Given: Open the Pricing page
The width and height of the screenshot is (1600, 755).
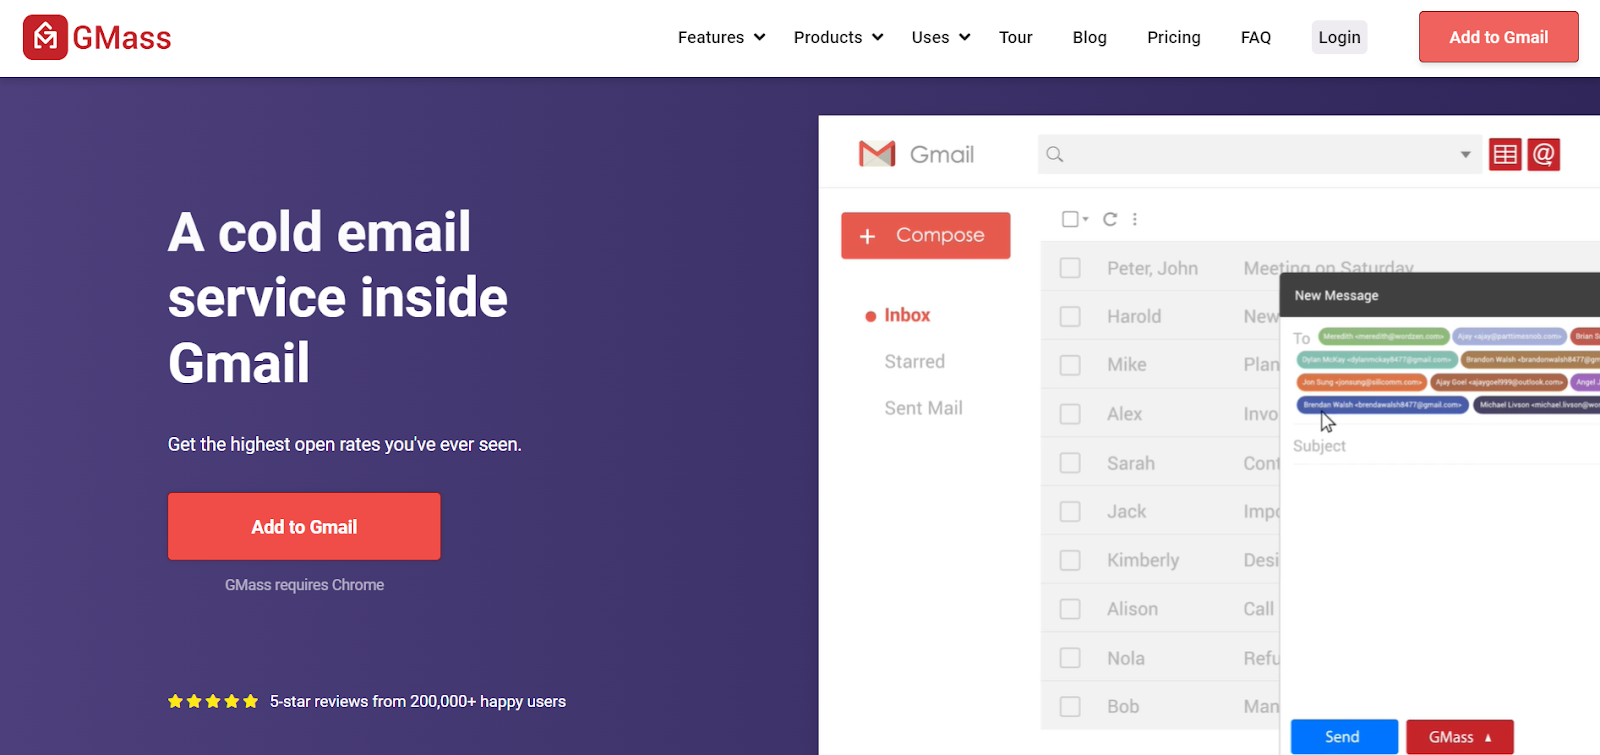Looking at the screenshot, I should pyautogui.click(x=1174, y=37).
